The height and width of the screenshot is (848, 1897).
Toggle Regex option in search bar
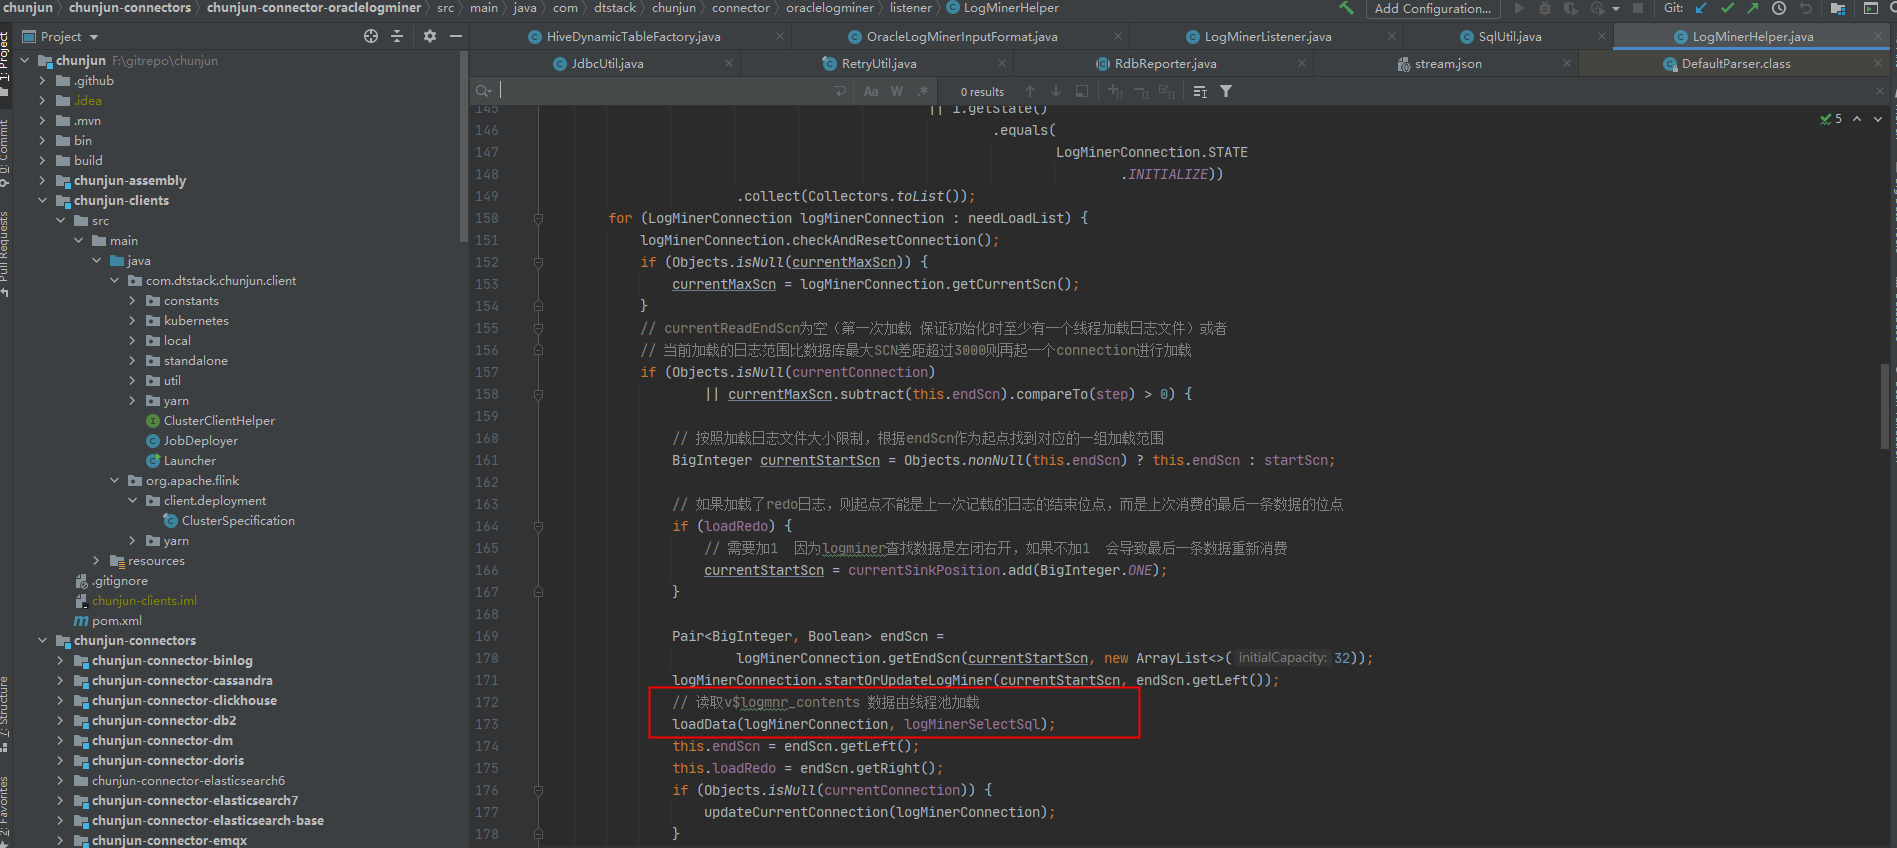coord(923,91)
